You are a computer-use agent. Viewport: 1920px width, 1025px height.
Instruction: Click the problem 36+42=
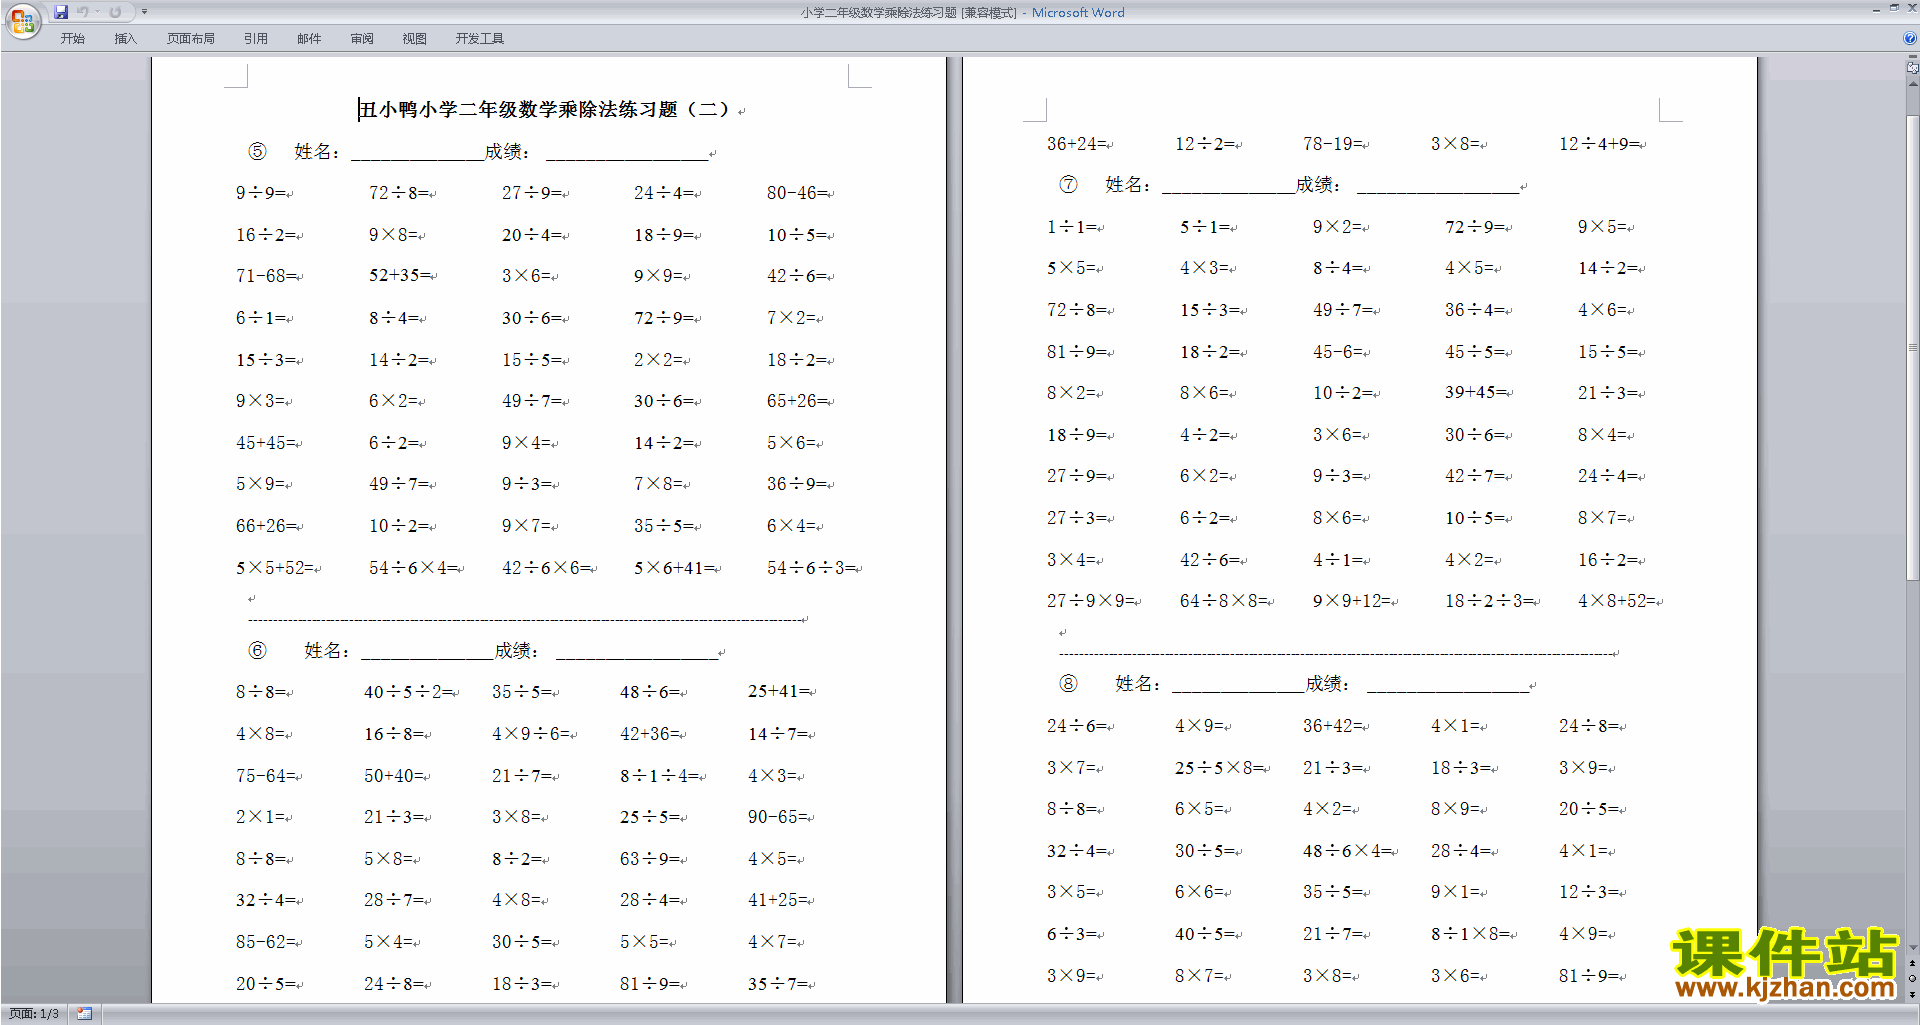[x=1334, y=726]
